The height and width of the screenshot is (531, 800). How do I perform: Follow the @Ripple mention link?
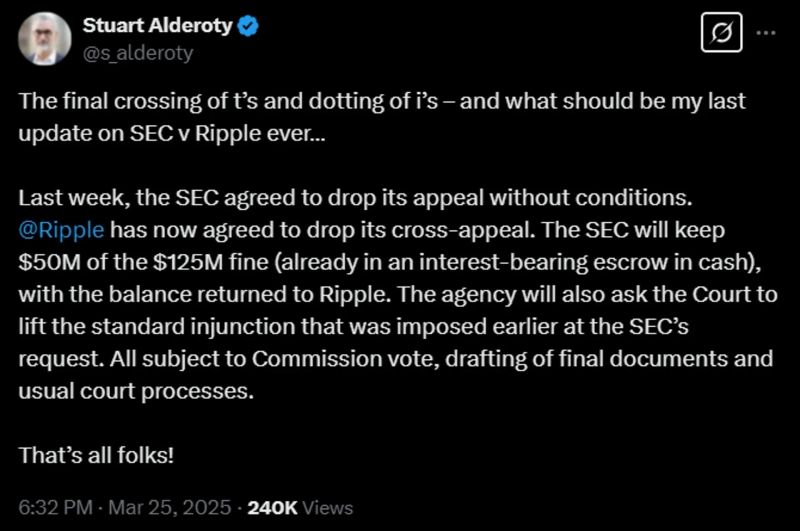[60, 230]
